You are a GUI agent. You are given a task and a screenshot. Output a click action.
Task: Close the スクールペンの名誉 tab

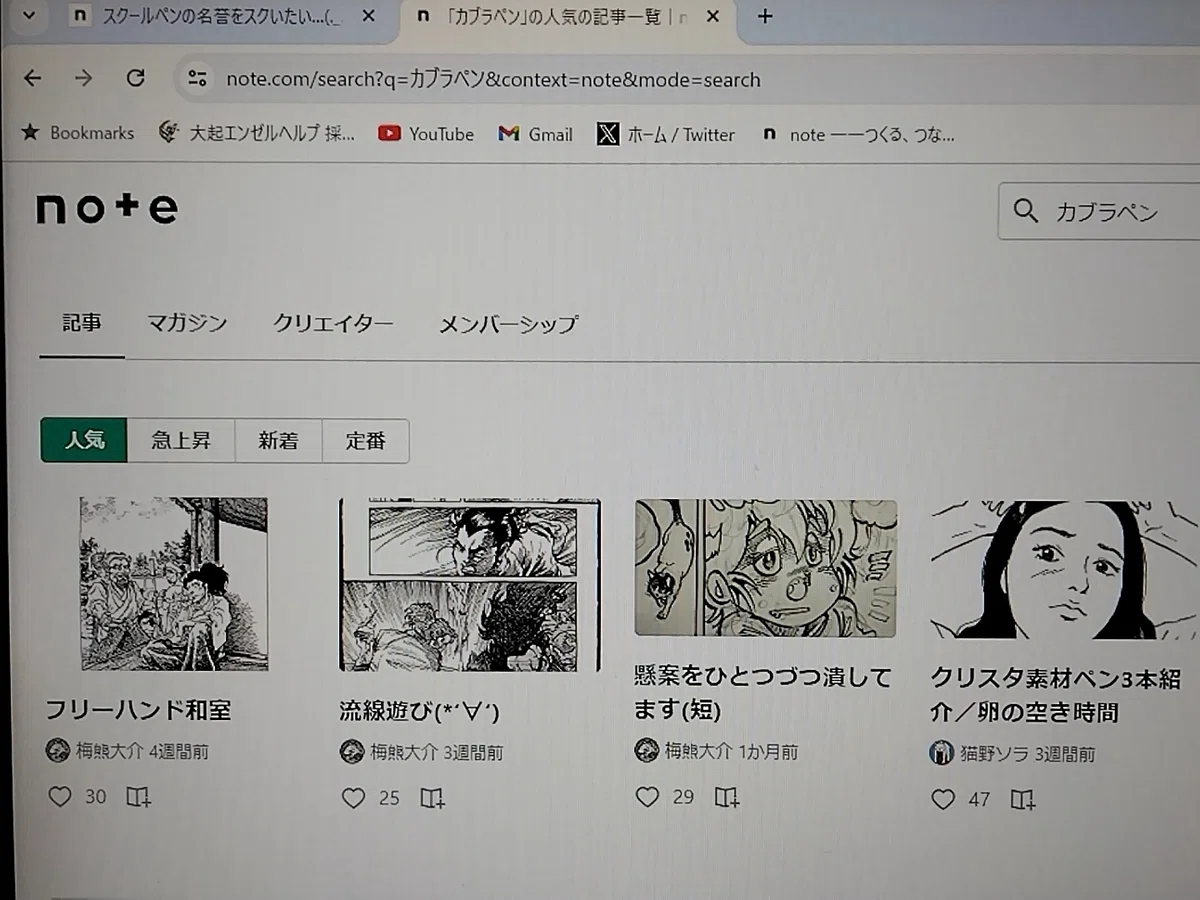pyautogui.click(x=369, y=16)
